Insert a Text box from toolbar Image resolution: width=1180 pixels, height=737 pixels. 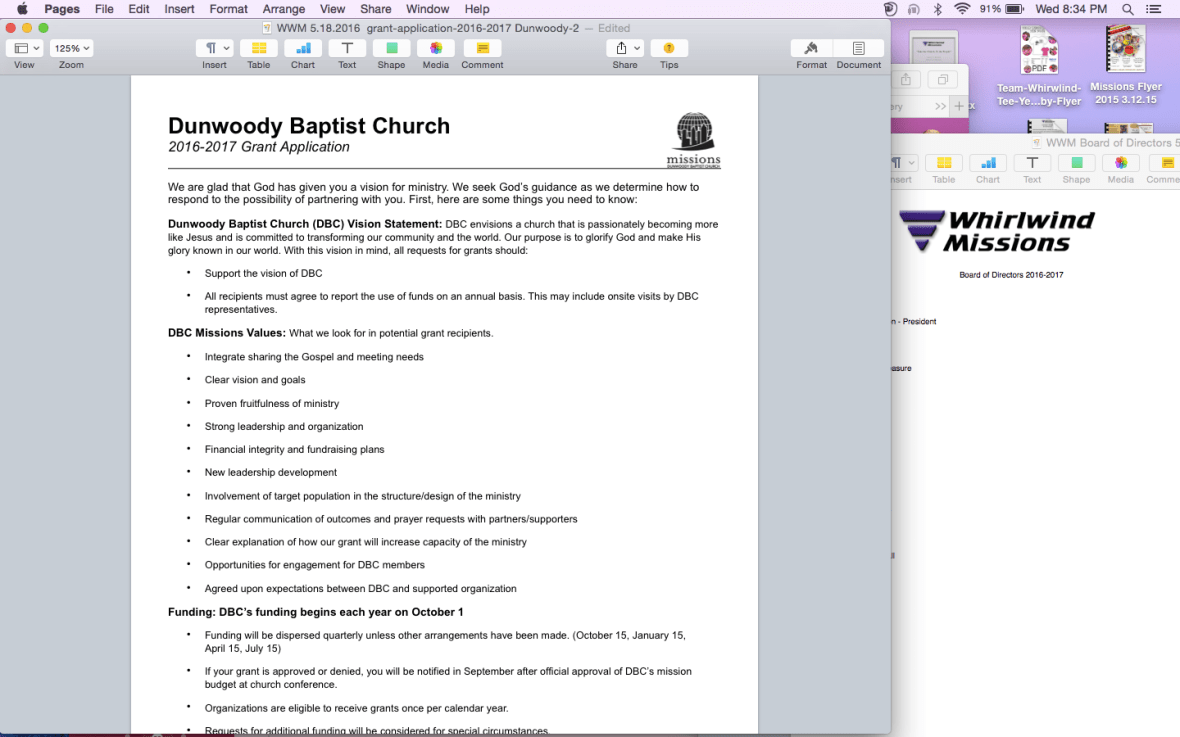pos(347,48)
